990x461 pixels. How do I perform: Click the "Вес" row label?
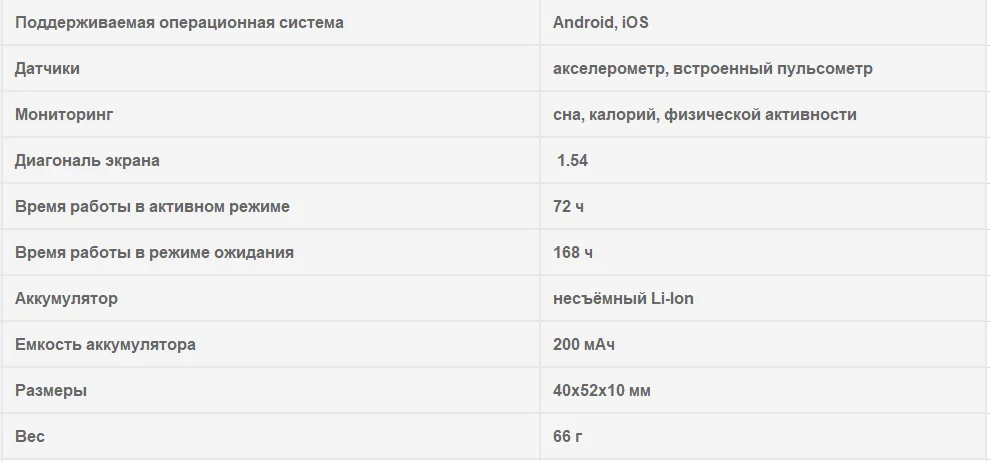(x=30, y=436)
